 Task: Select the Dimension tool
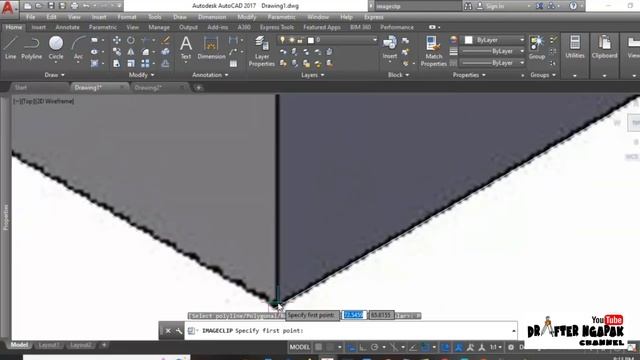click(211, 48)
